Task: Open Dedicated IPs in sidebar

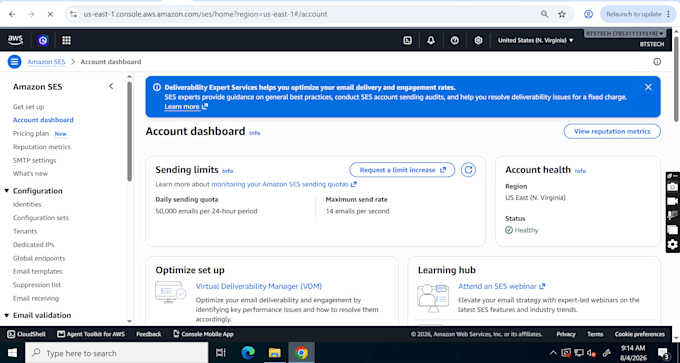Action: [x=33, y=245]
